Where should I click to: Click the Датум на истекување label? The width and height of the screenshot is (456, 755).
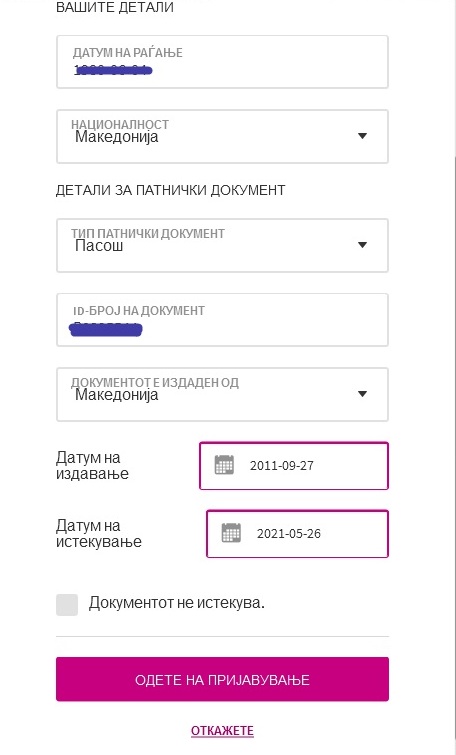pyautogui.click(x=99, y=533)
